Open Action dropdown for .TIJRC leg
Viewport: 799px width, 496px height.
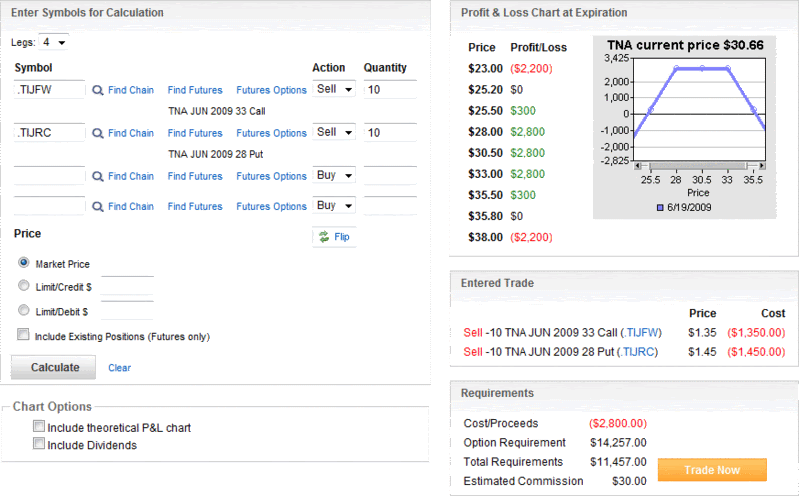(335, 132)
